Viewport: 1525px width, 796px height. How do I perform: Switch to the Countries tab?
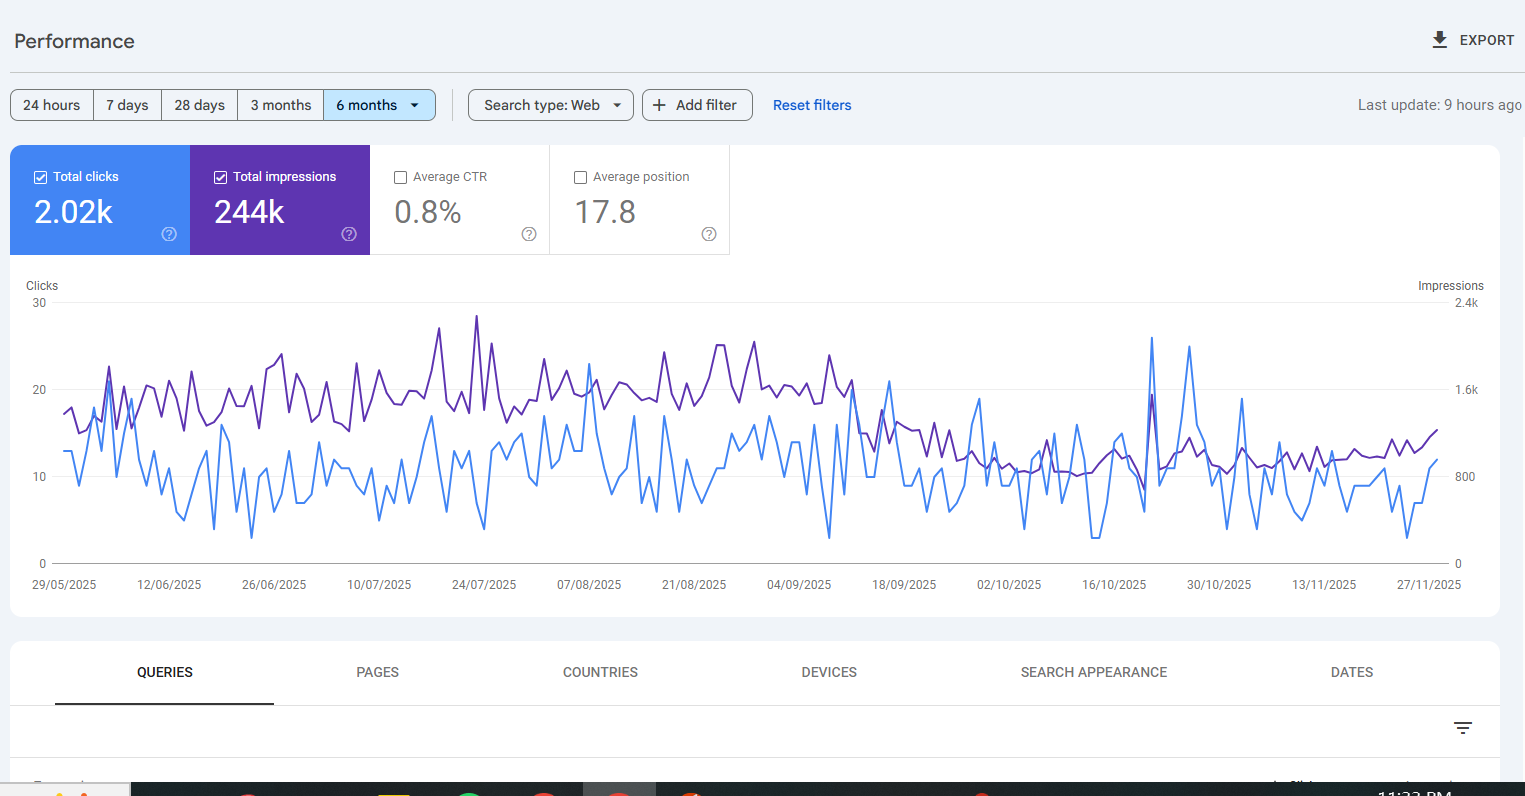click(x=600, y=672)
